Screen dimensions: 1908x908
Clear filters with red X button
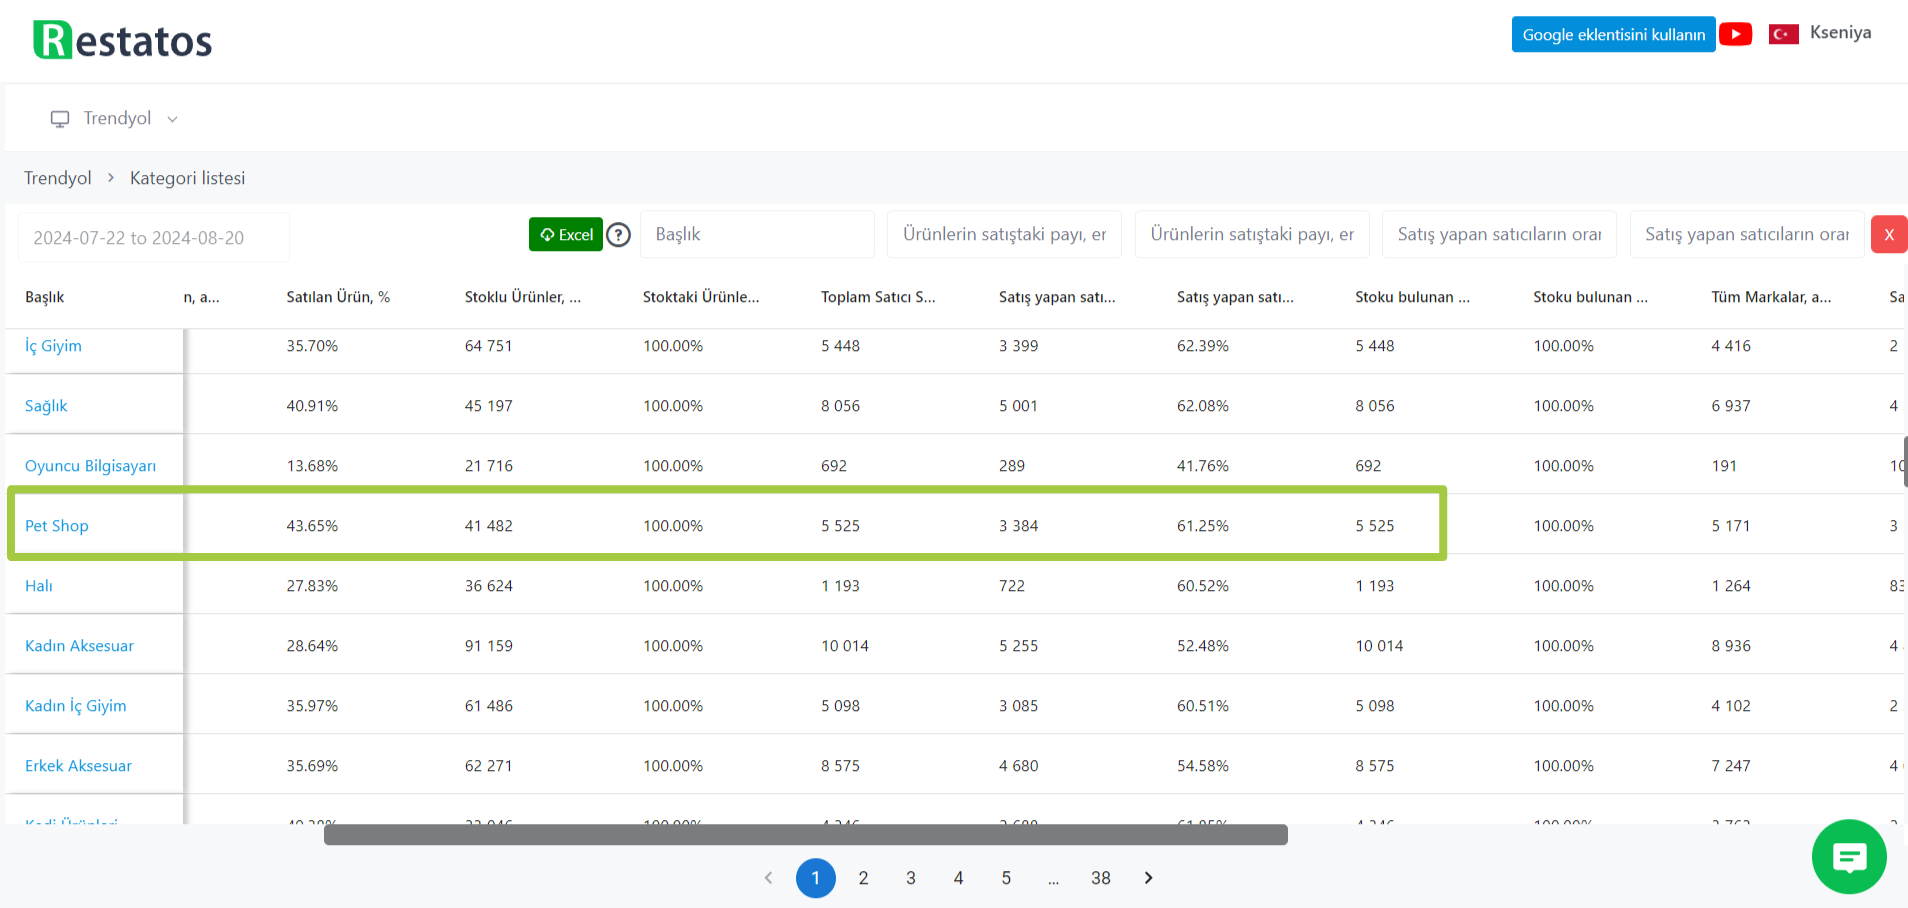[1889, 235]
